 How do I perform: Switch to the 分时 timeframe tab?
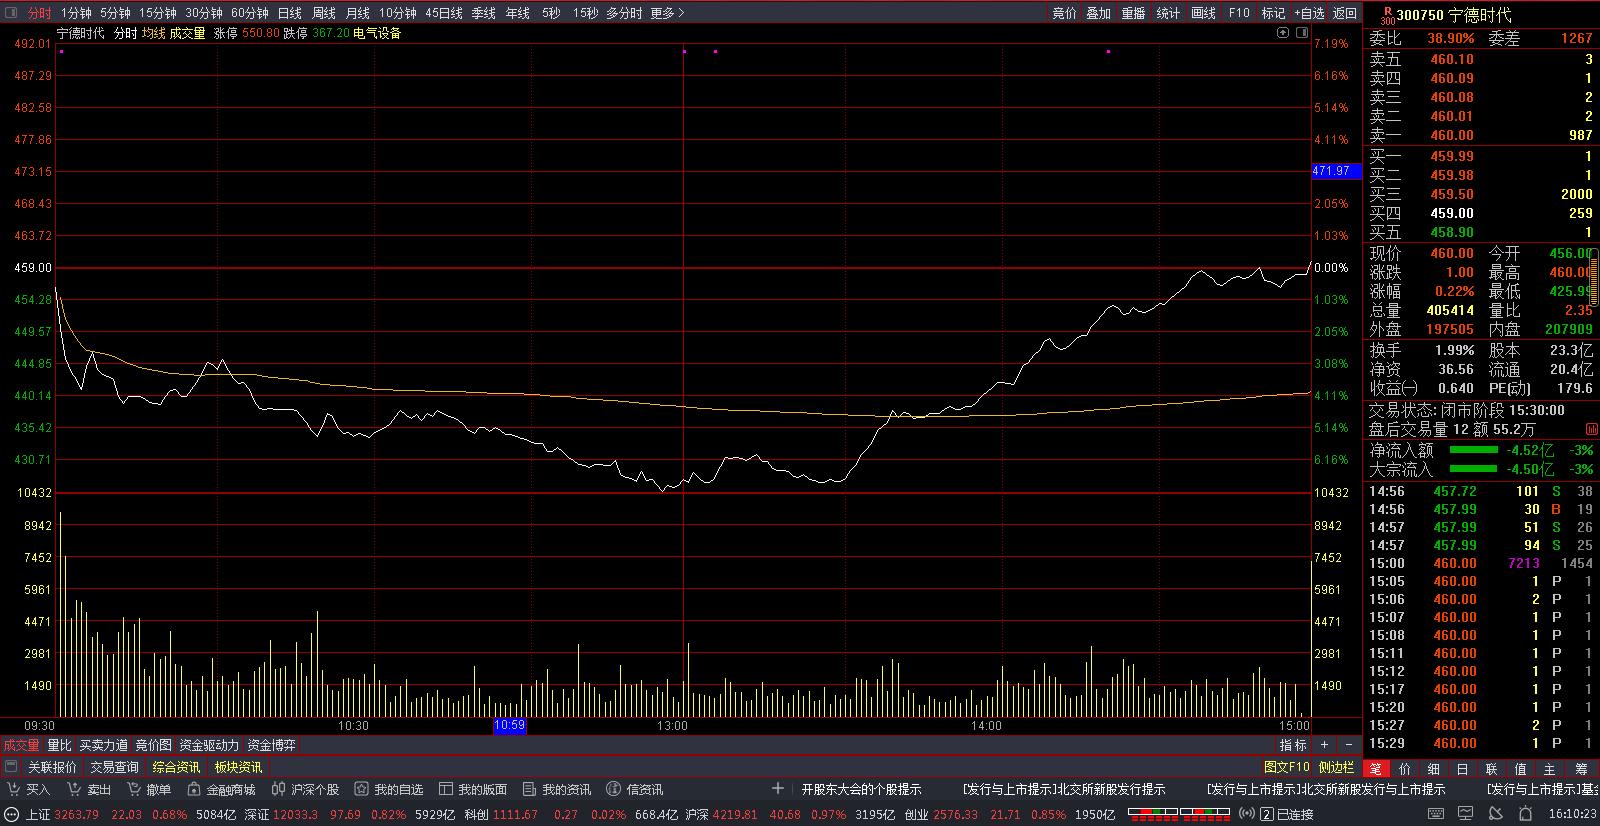pyautogui.click(x=39, y=13)
